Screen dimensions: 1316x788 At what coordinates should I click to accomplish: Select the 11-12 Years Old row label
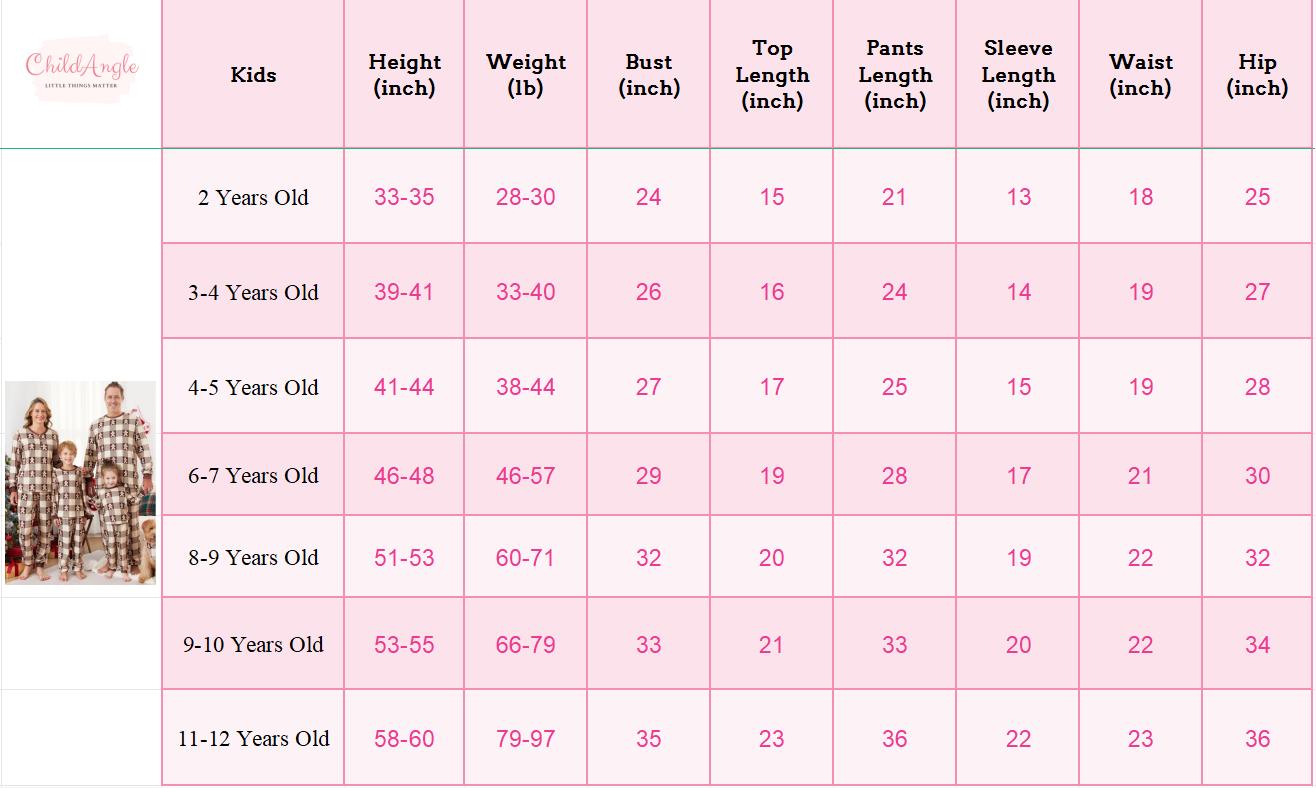(253, 738)
